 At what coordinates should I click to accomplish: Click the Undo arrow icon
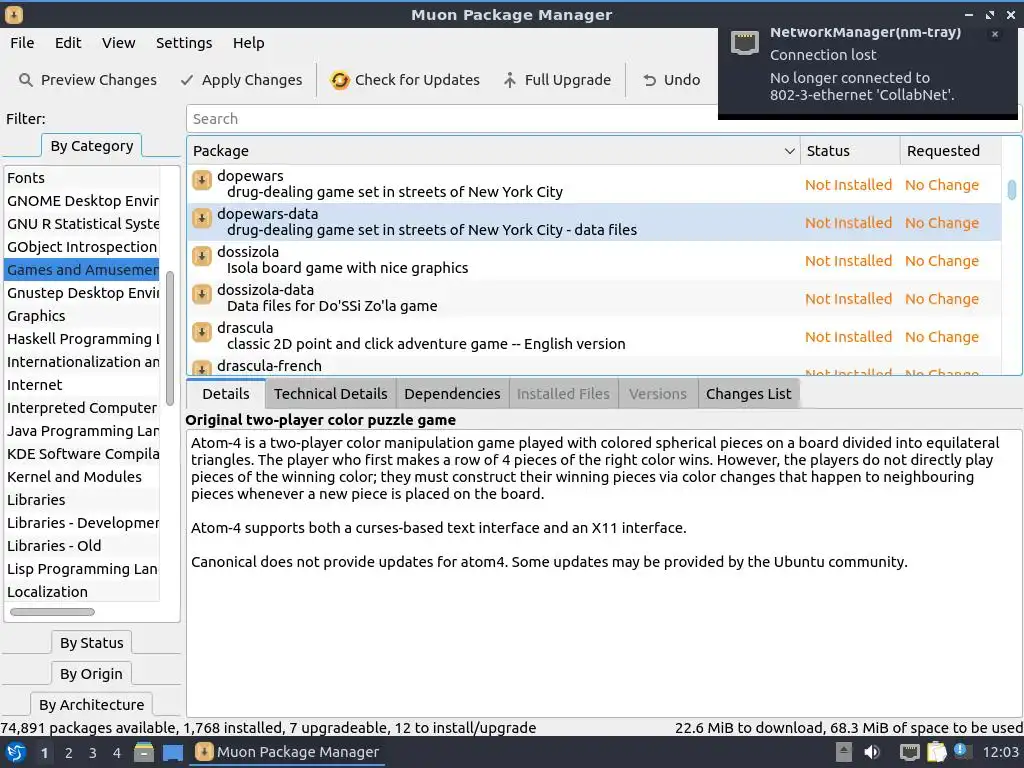[649, 80]
